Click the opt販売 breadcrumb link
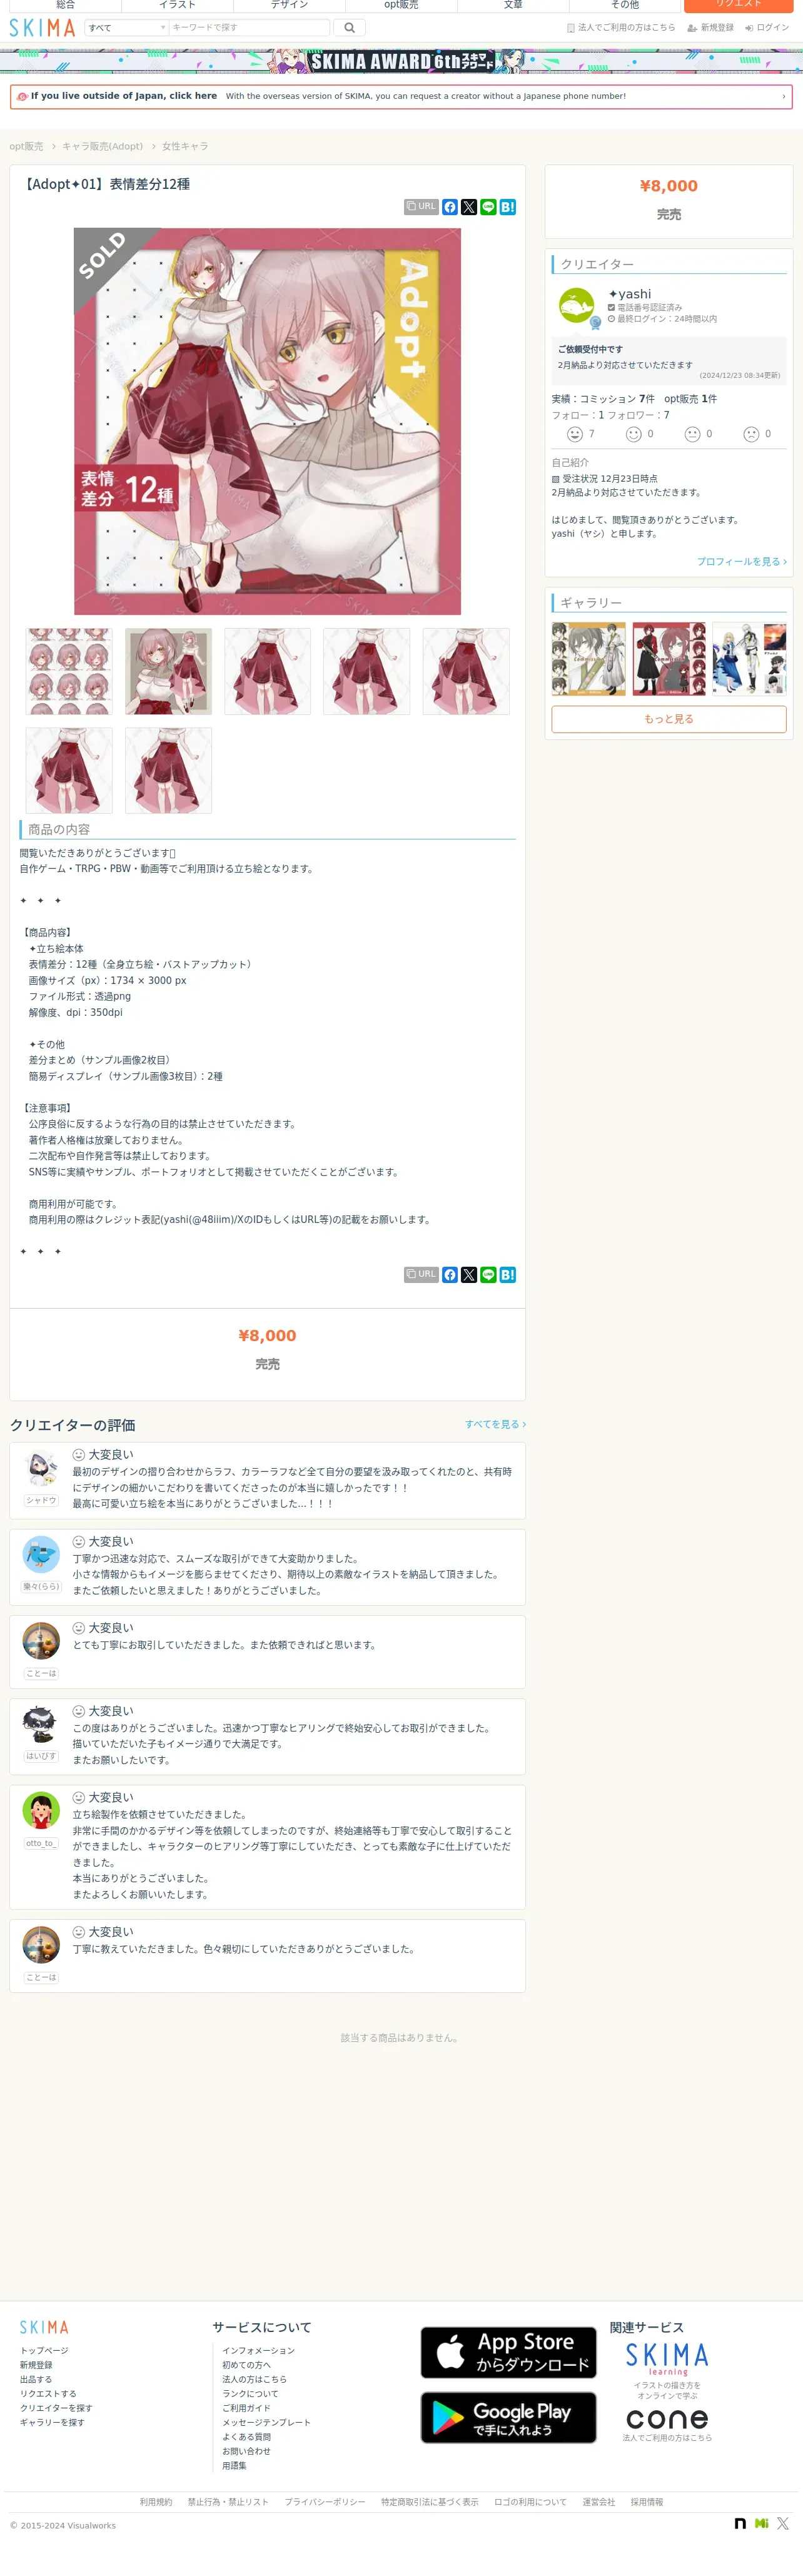This screenshot has height=2576, width=803. pyautogui.click(x=26, y=146)
